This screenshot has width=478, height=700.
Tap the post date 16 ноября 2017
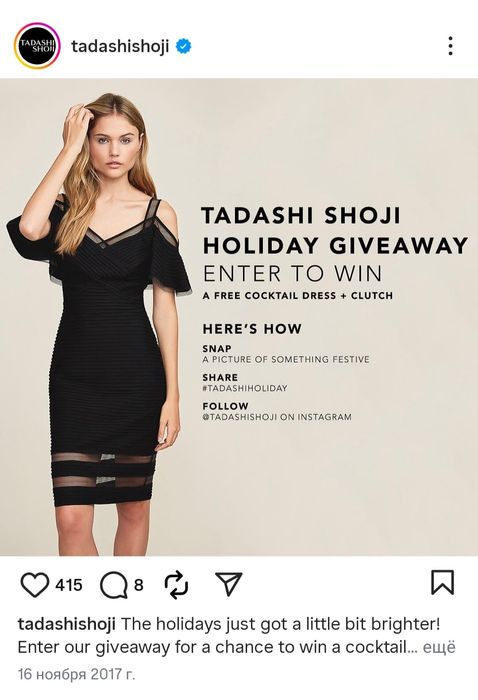tap(76, 674)
